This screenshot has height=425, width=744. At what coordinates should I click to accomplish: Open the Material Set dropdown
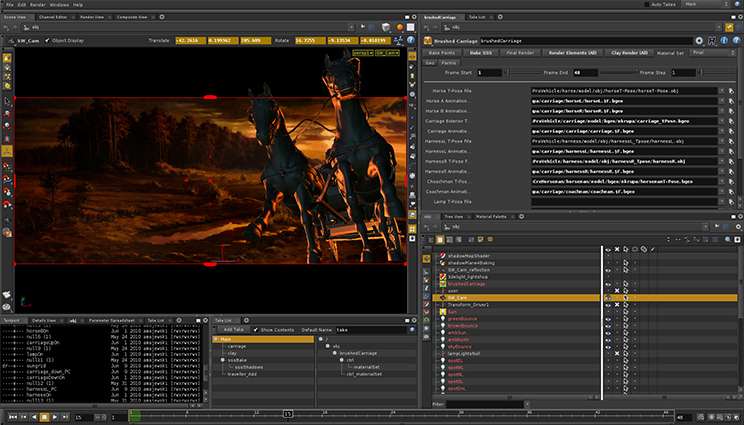coord(713,53)
